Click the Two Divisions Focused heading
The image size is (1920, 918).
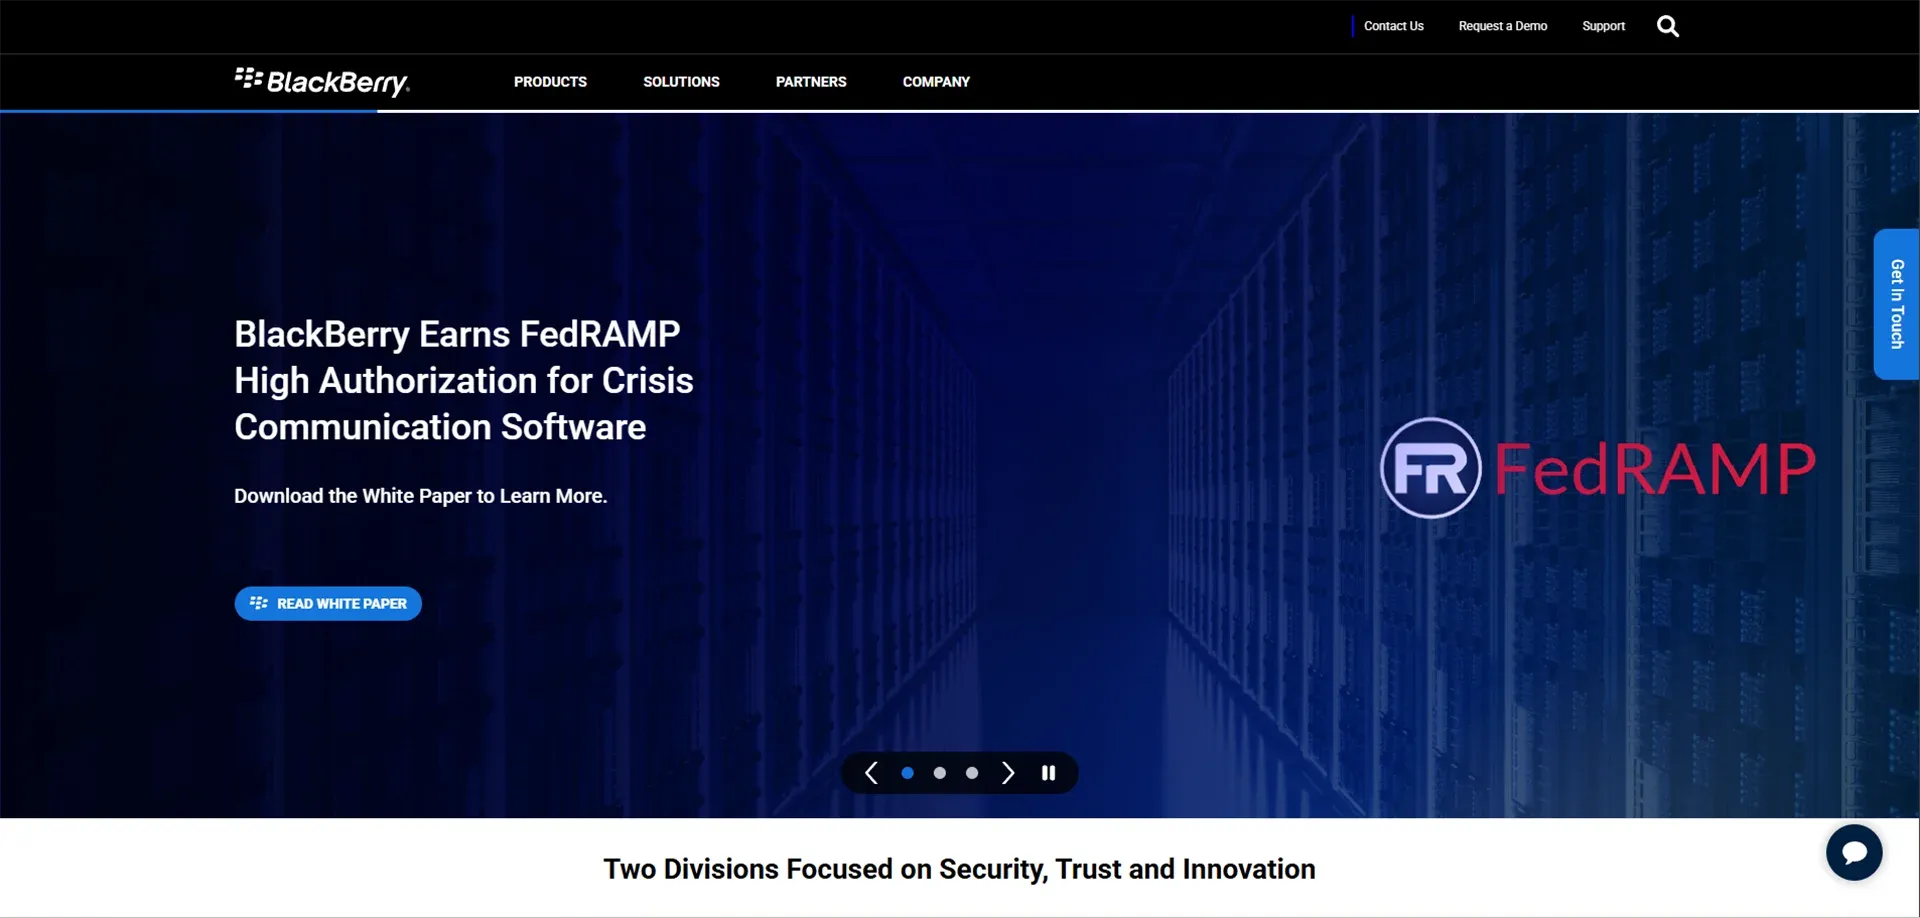click(x=959, y=869)
